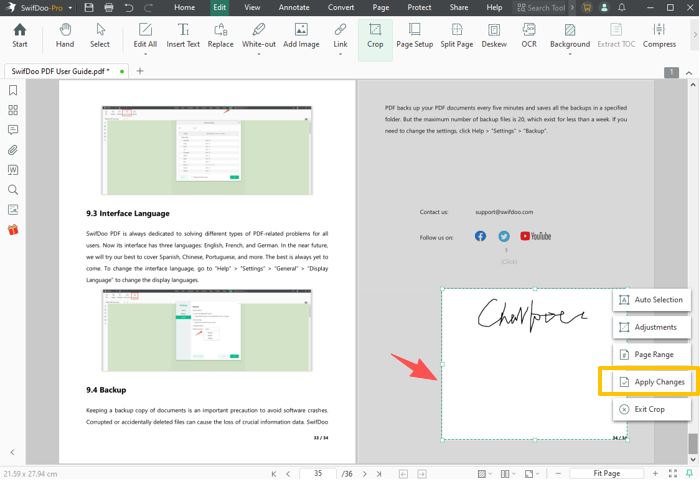Viewport: 700px width, 480px height.
Task: Print the document
Action: (x=108, y=8)
